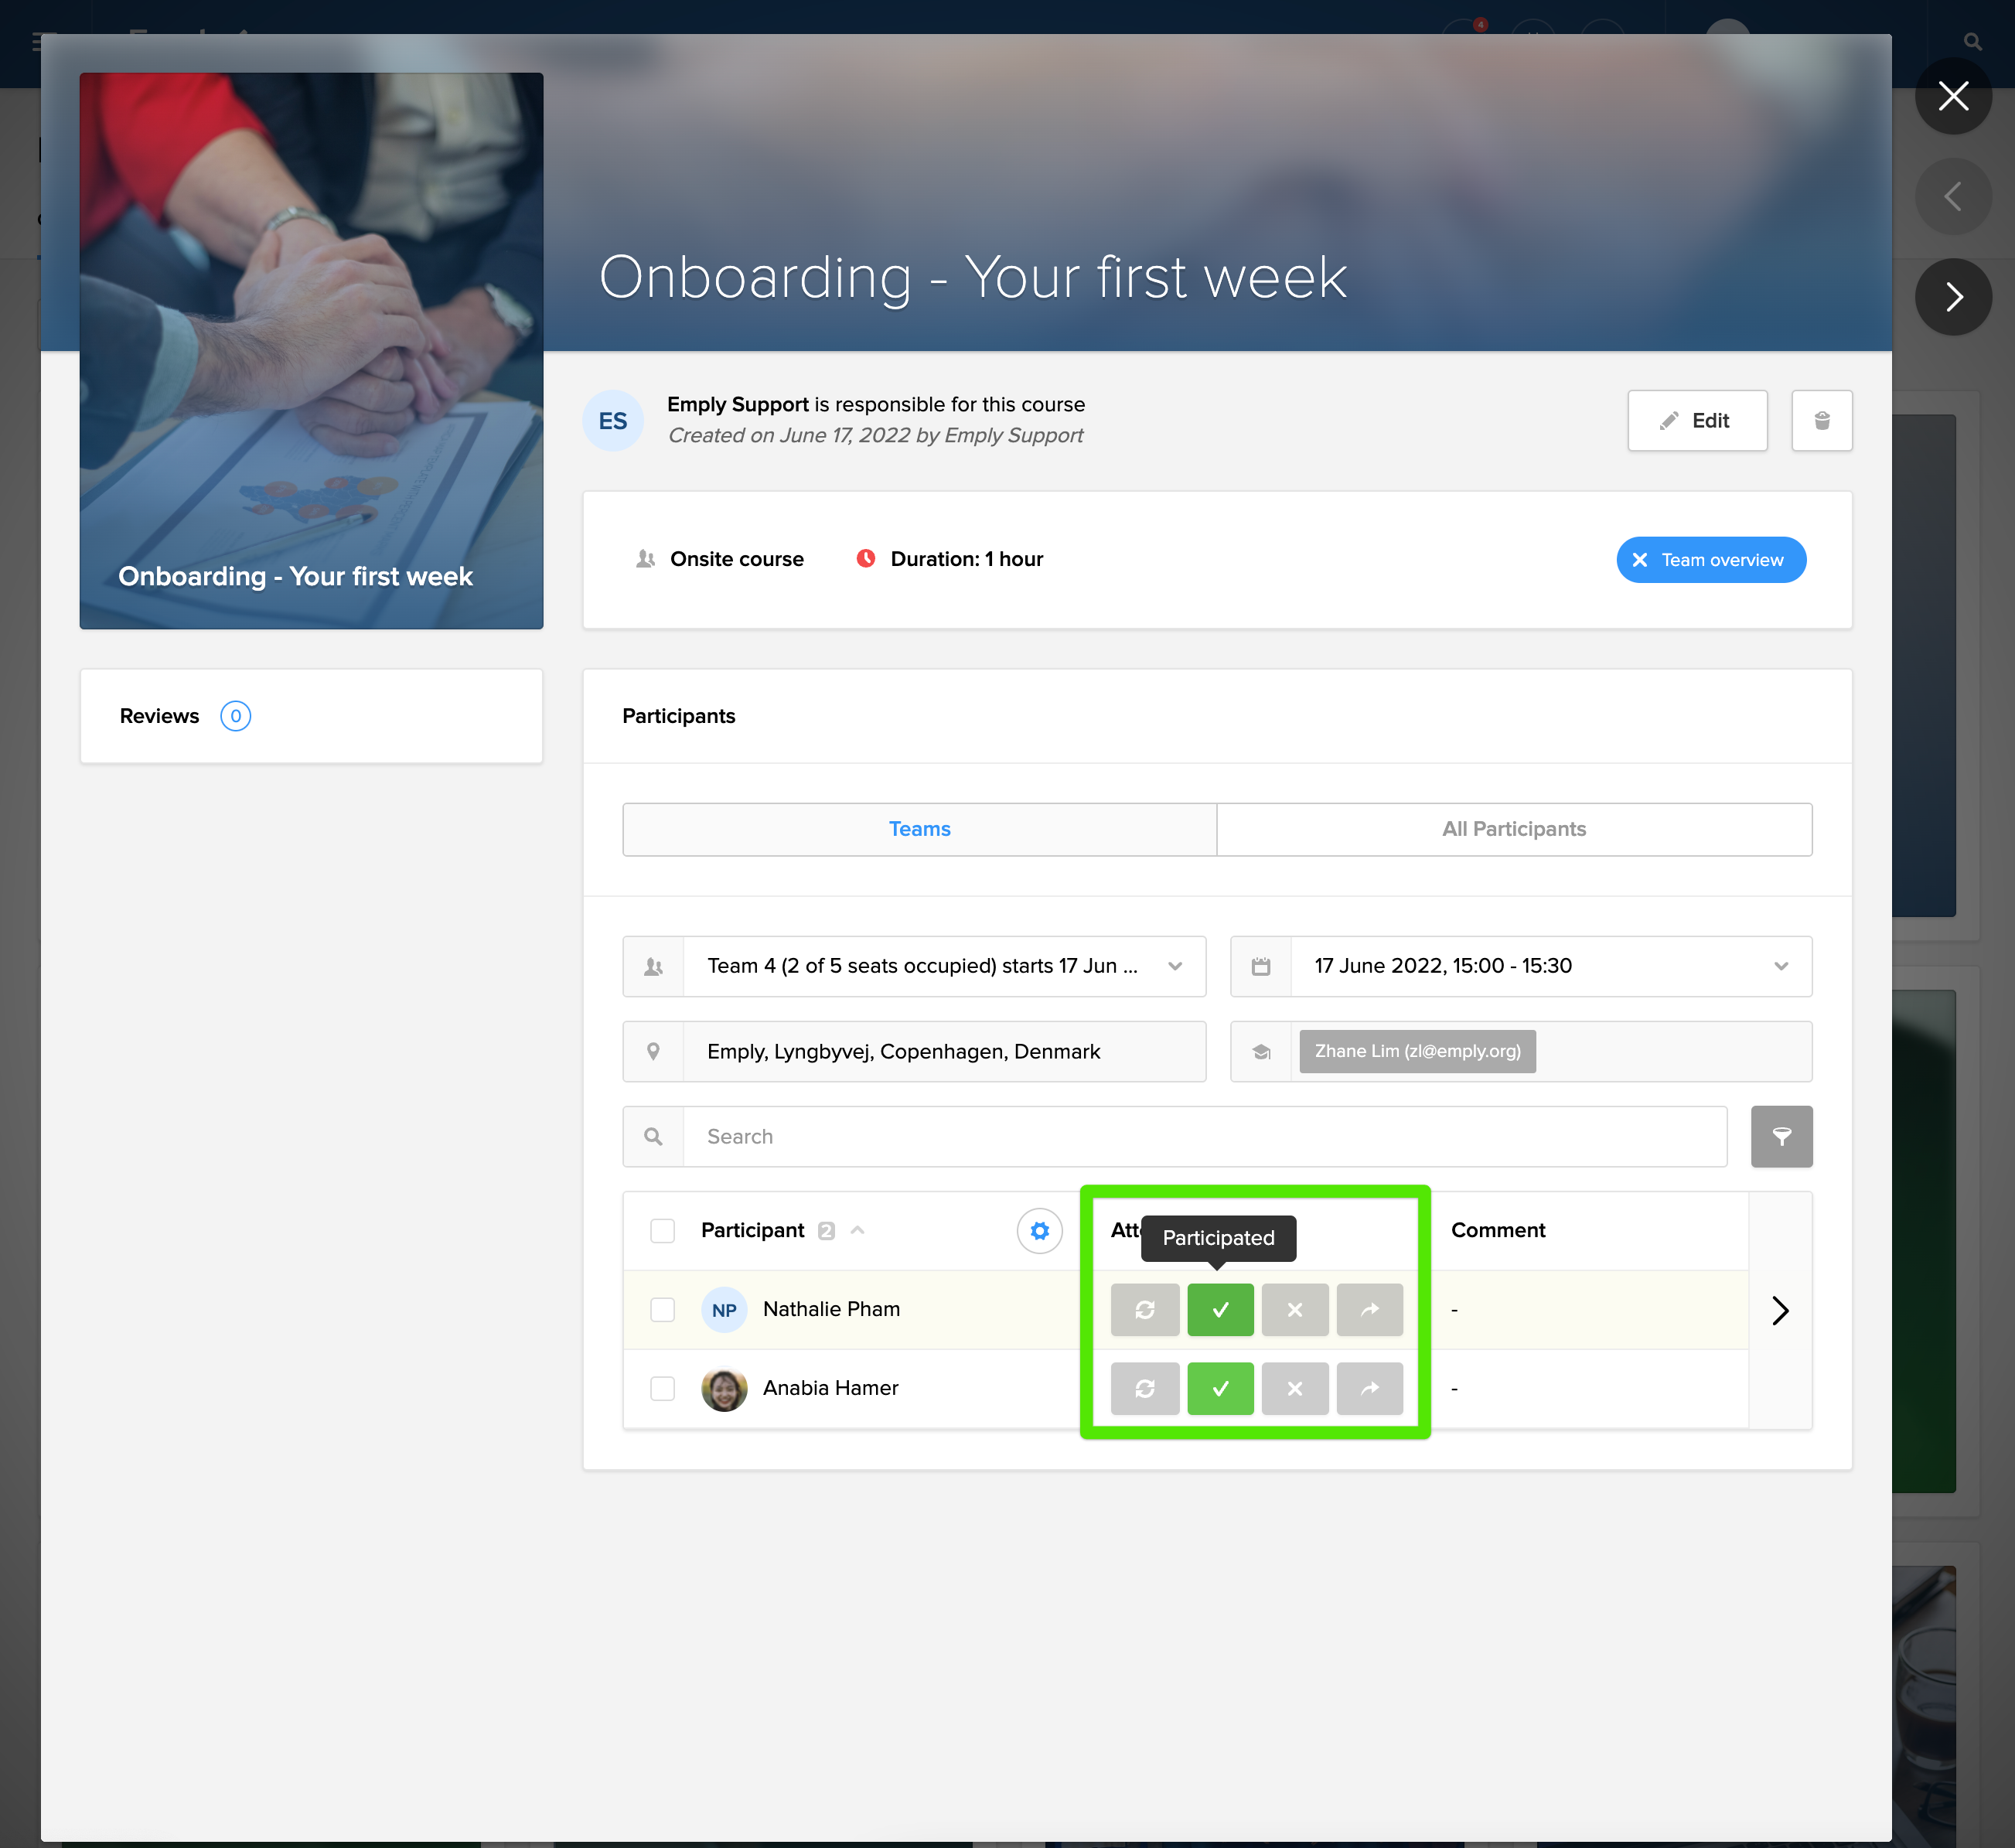
Task: Check Nathalie Pham's row checkbox
Action: pos(662,1309)
